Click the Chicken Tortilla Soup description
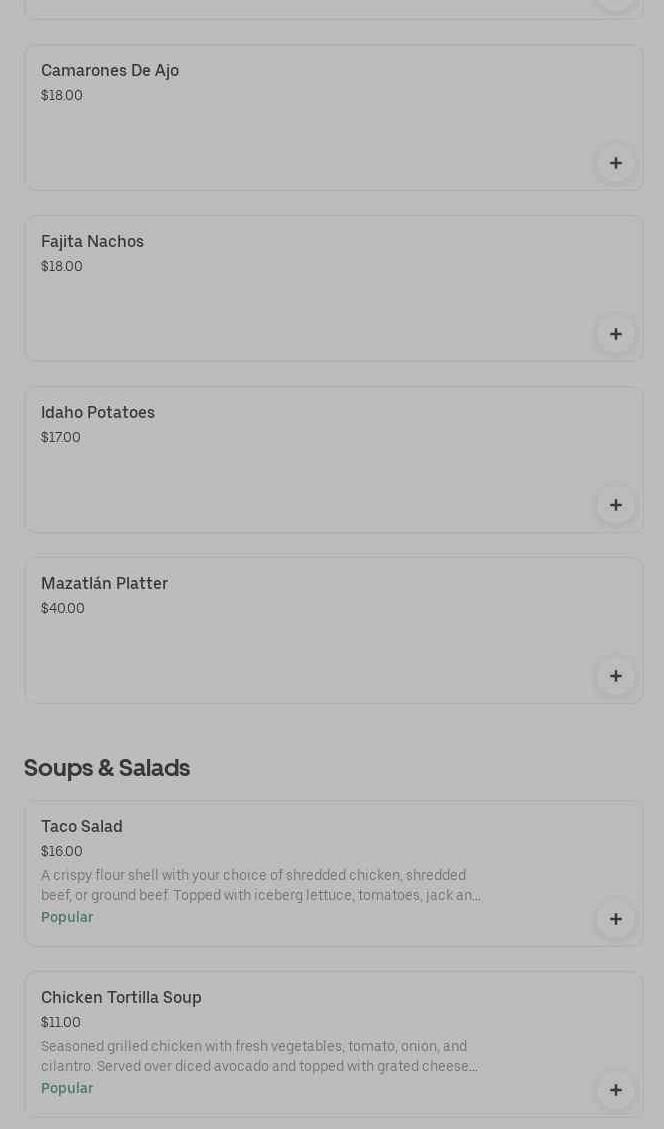The image size is (664, 1129). pos(260,1056)
